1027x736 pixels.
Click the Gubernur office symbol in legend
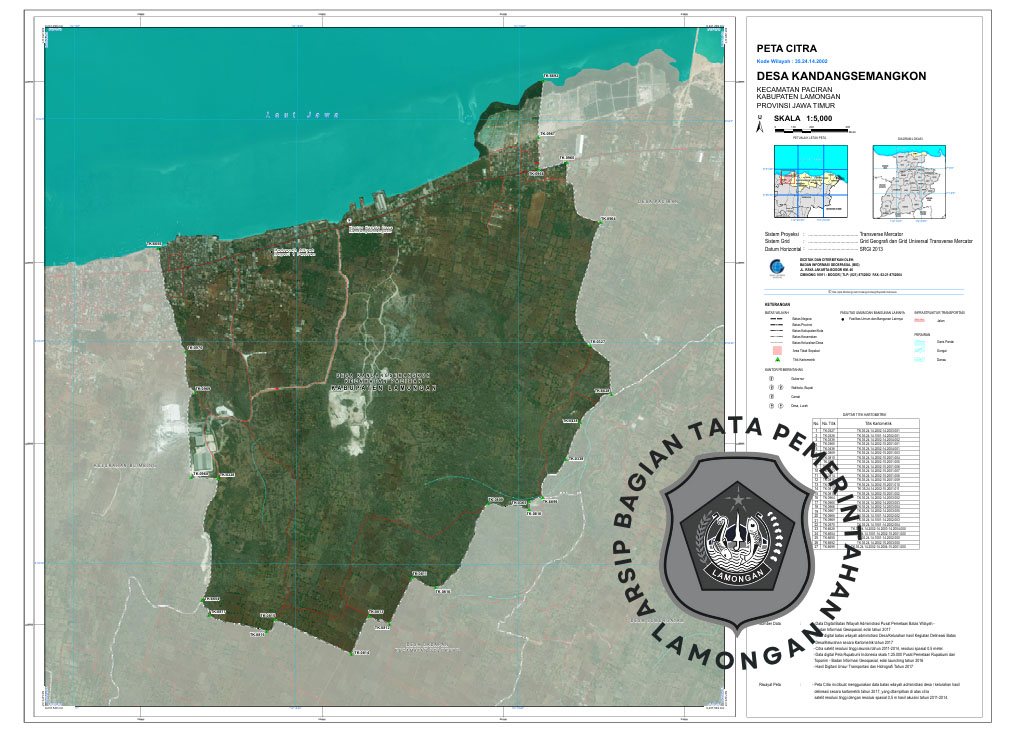click(x=771, y=379)
